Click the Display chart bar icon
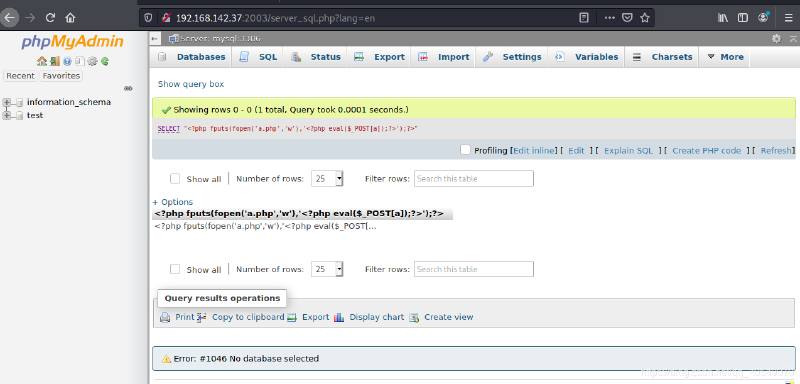The height and width of the screenshot is (384, 800). click(x=339, y=317)
